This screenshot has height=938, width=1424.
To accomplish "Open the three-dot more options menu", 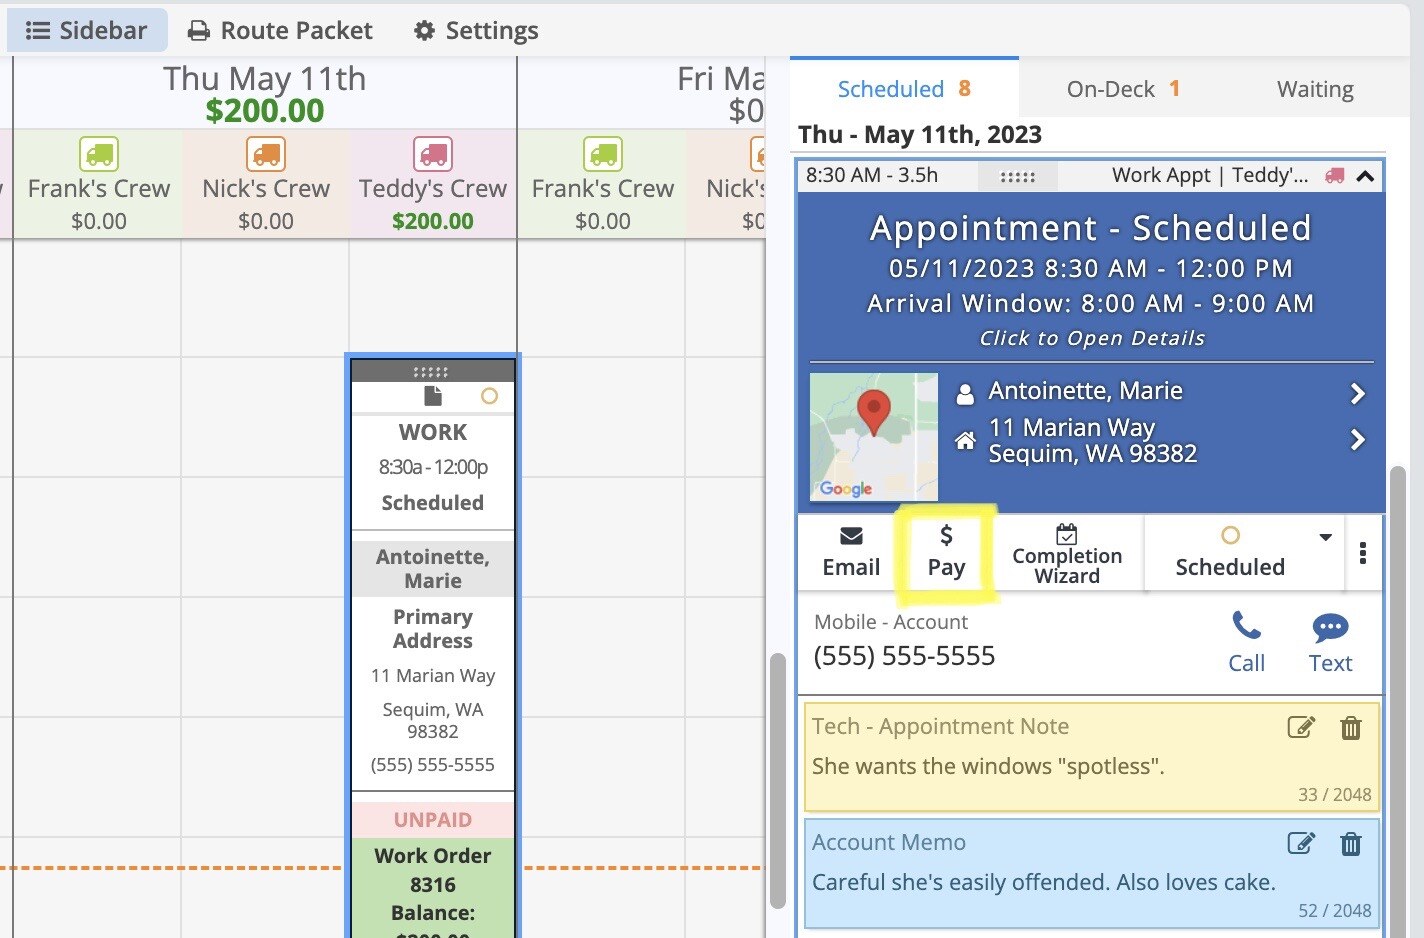I will click(x=1363, y=553).
